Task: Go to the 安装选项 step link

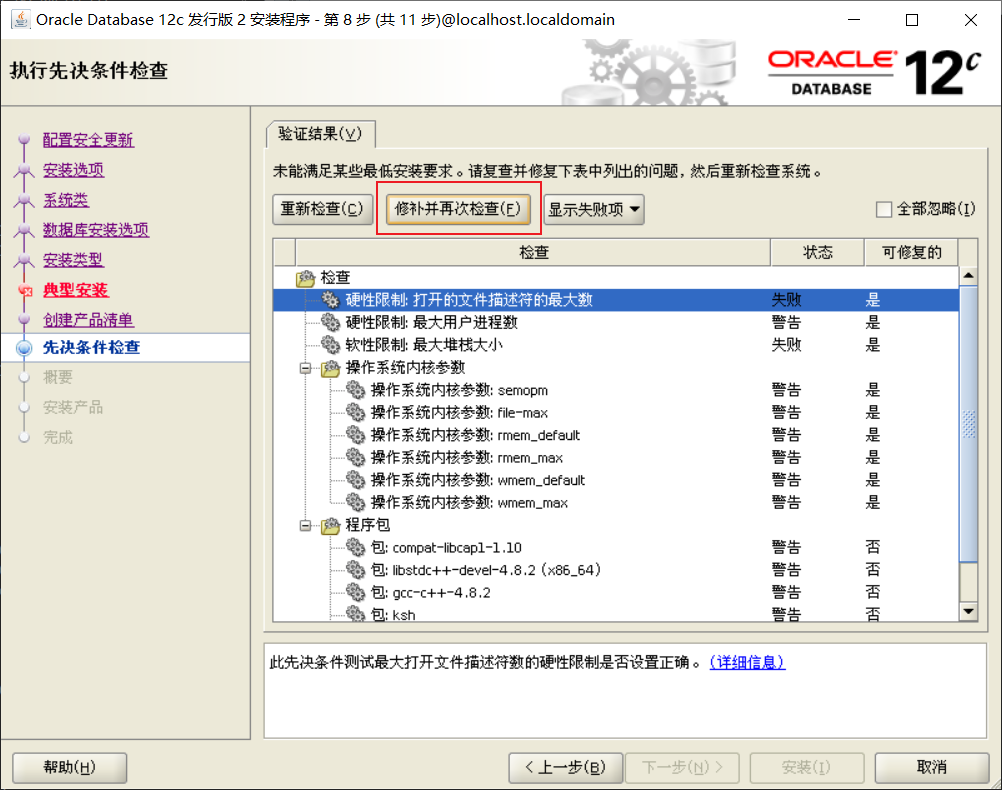Action: click(73, 170)
